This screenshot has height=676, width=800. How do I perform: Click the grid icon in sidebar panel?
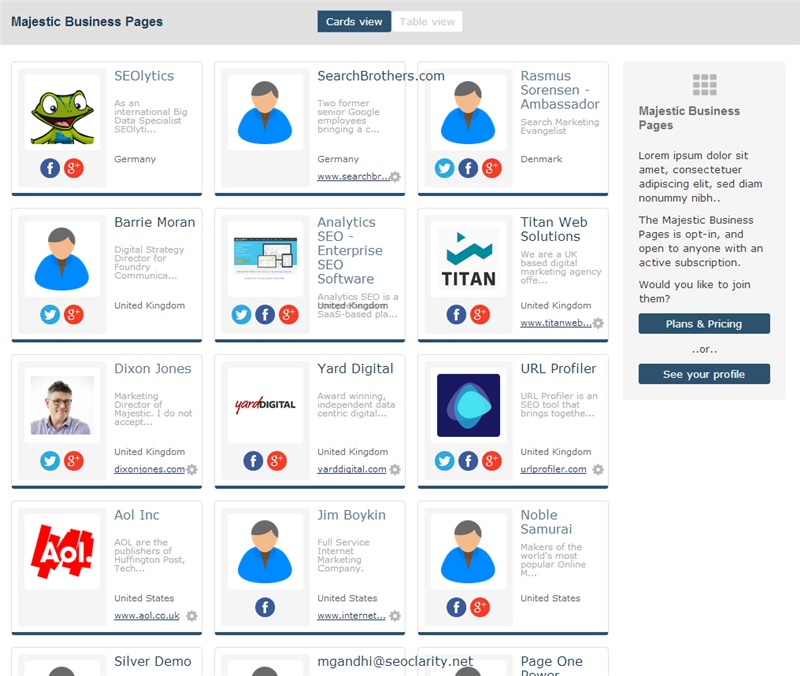[705, 85]
